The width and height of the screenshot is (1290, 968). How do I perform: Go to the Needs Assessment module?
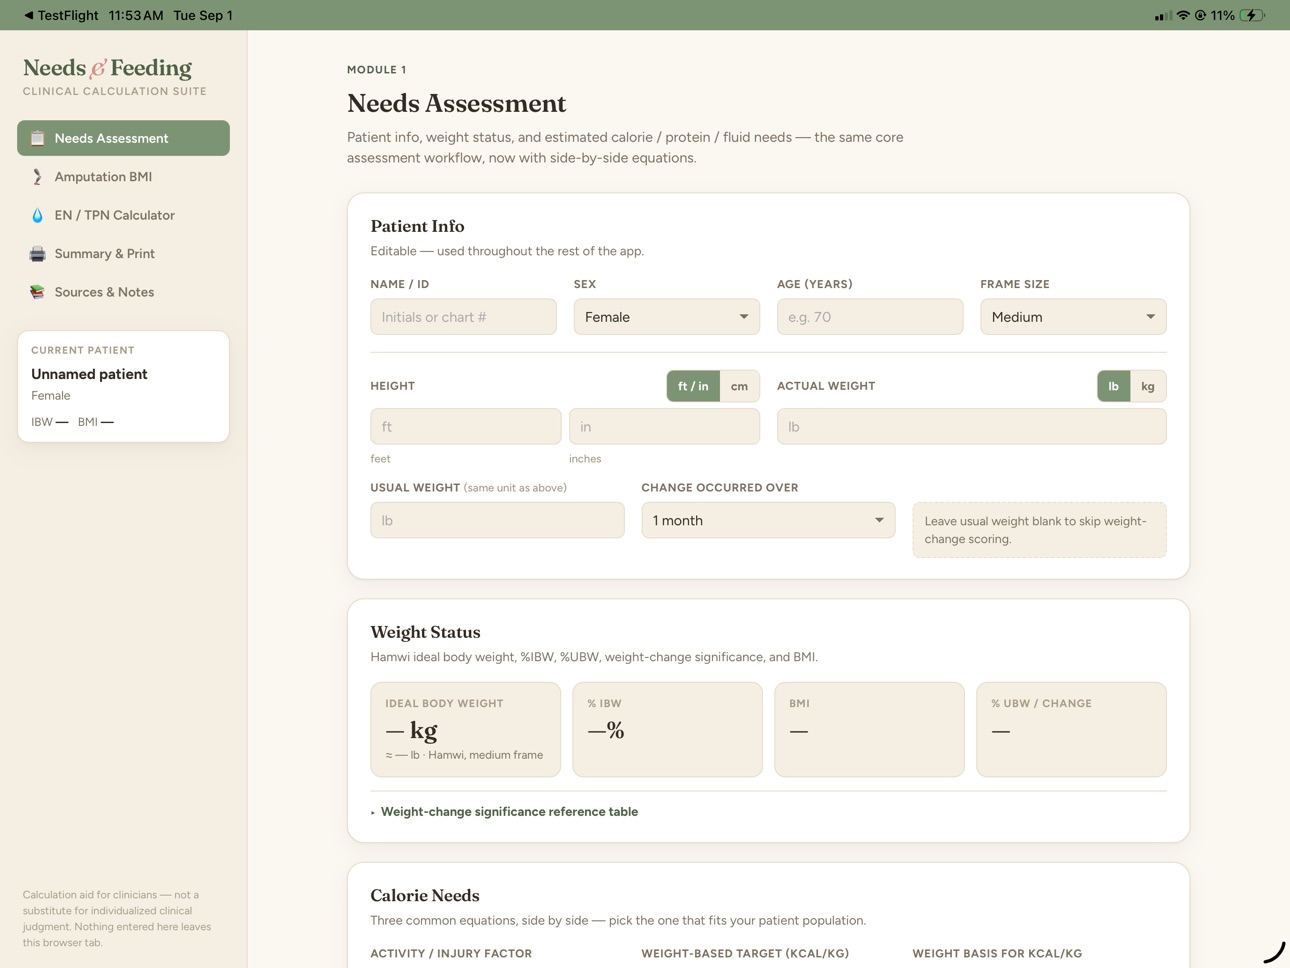point(123,138)
